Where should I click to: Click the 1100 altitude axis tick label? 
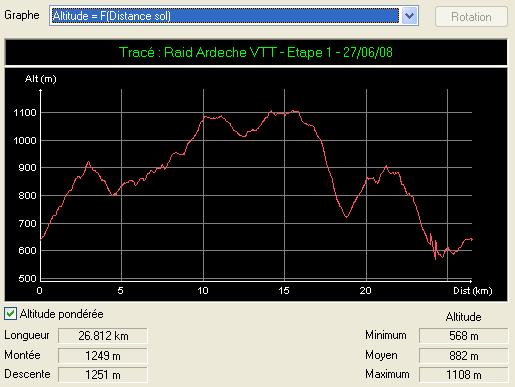coord(25,113)
